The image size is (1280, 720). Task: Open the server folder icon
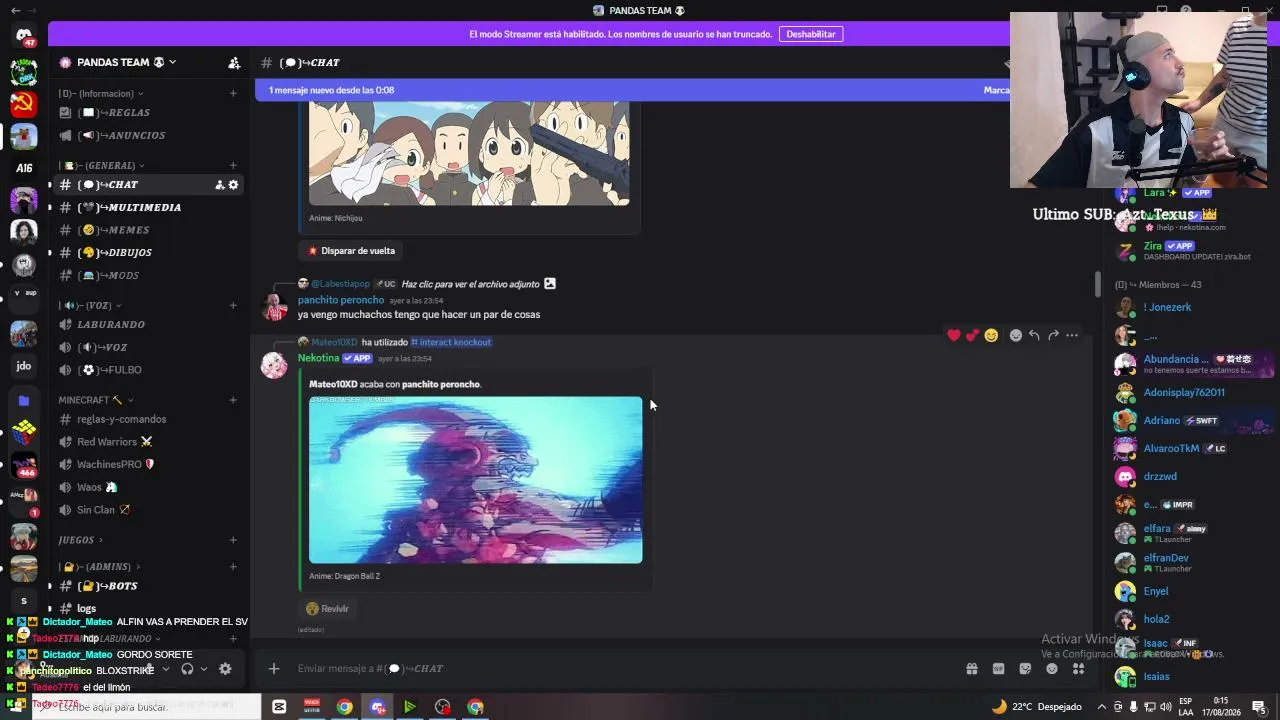click(24, 400)
